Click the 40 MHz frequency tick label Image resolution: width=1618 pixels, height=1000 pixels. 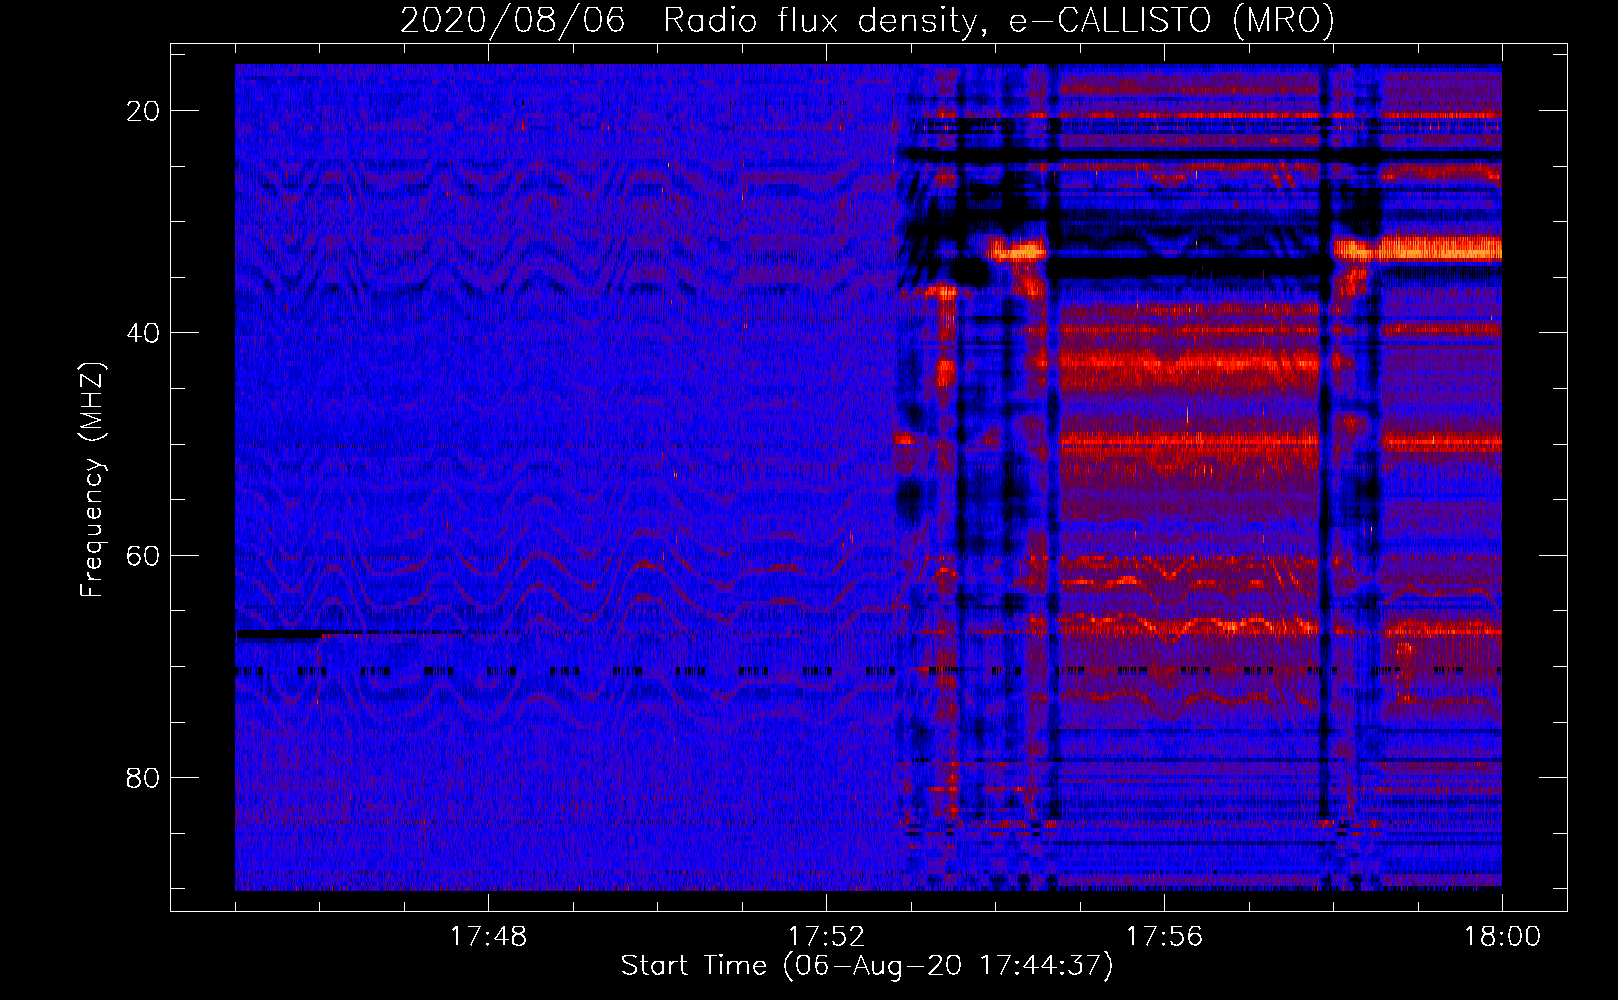[x=143, y=333]
